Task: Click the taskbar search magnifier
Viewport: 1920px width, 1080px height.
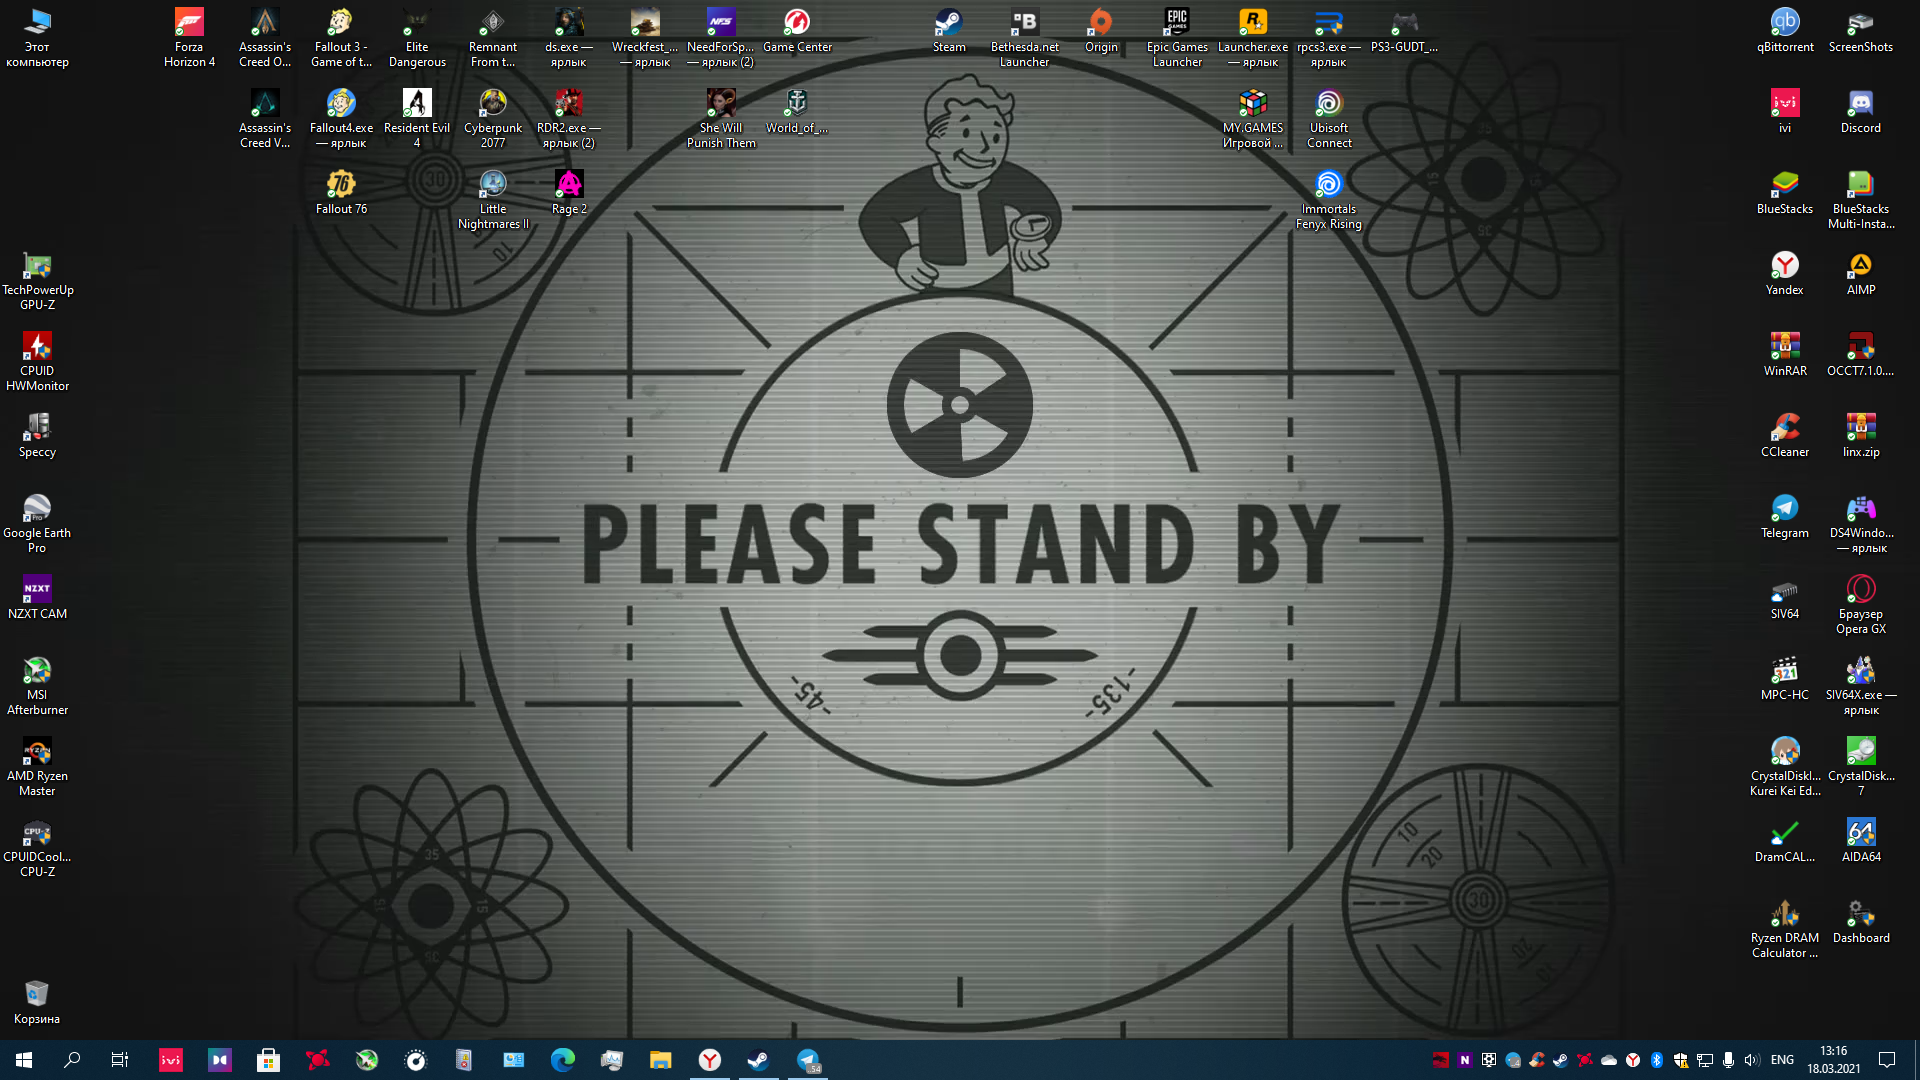Action: click(72, 1060)
